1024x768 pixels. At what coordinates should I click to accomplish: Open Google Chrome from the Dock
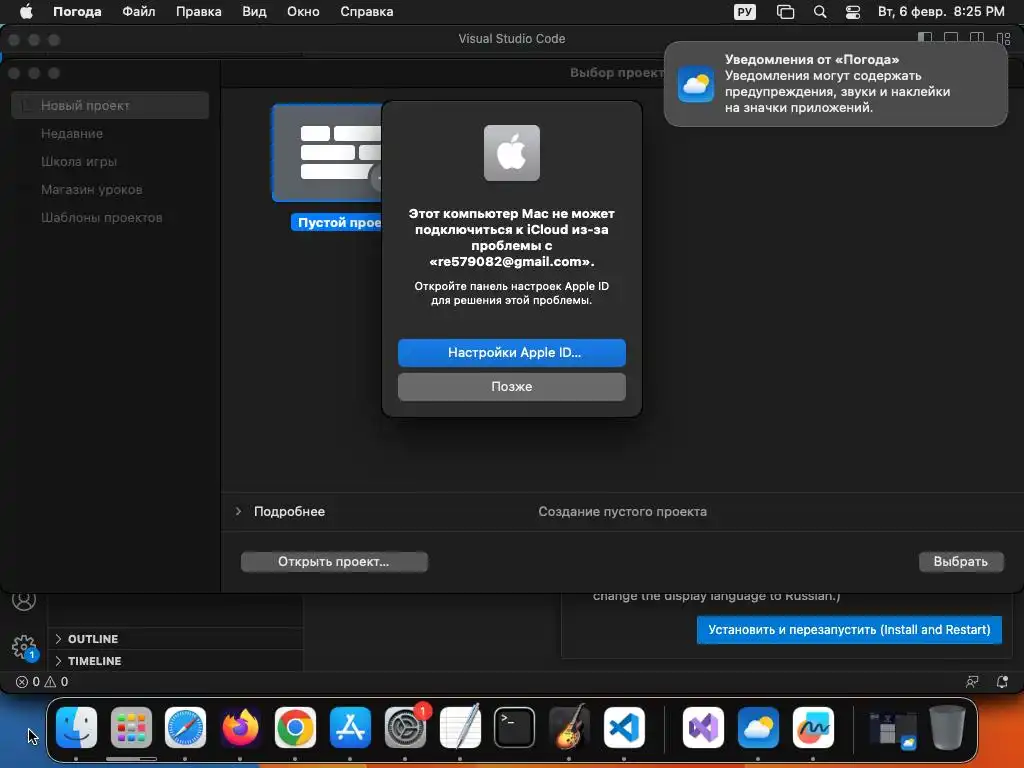(295, 727)
